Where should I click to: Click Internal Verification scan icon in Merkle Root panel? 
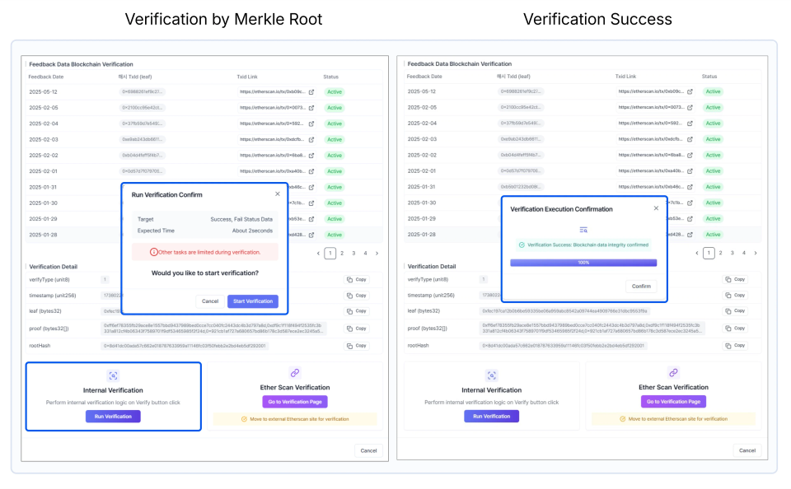[113, 375]
